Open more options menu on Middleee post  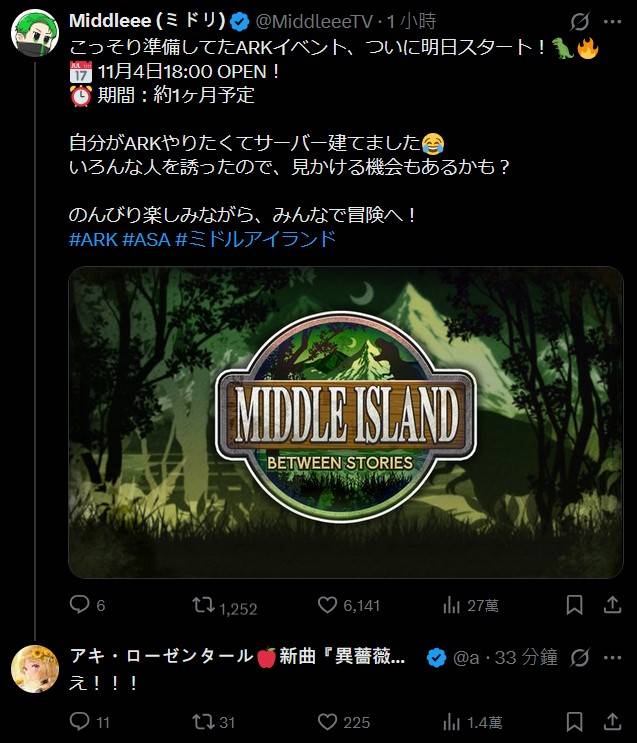click(x=612, y=21)
